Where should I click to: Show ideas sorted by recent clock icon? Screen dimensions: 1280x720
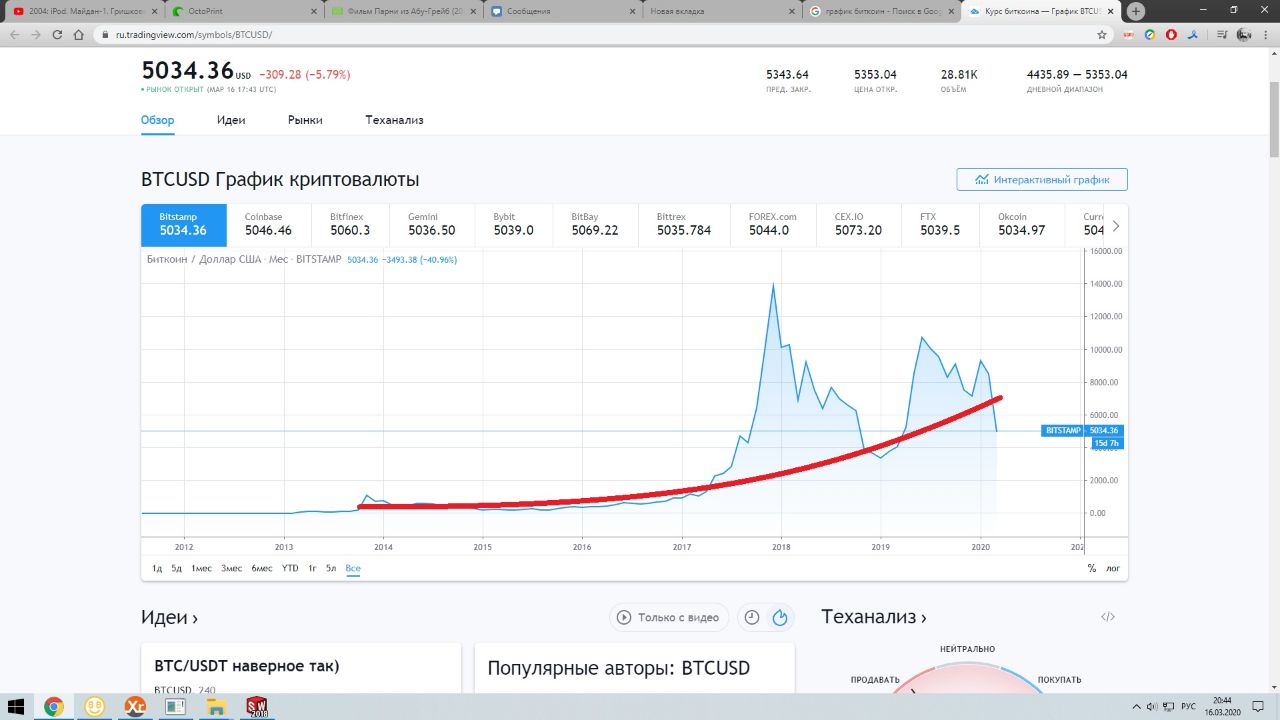[x=752, y=618]
